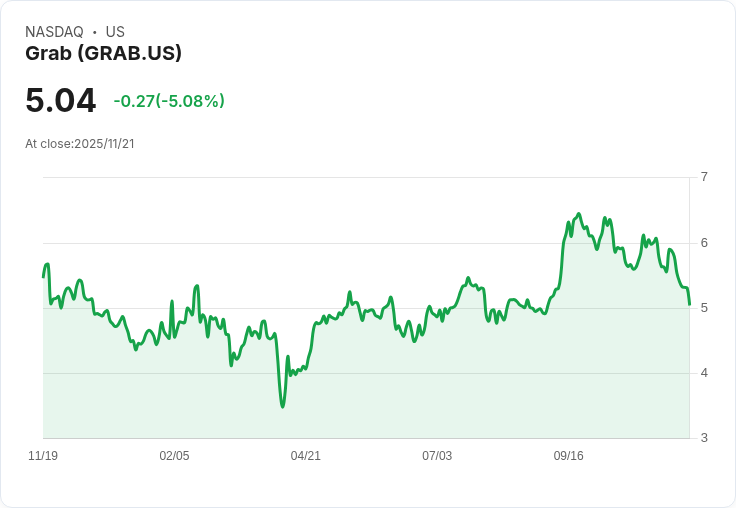Click the 7 label on price axis
Screen dimensions: 736x508
(704, 177)
